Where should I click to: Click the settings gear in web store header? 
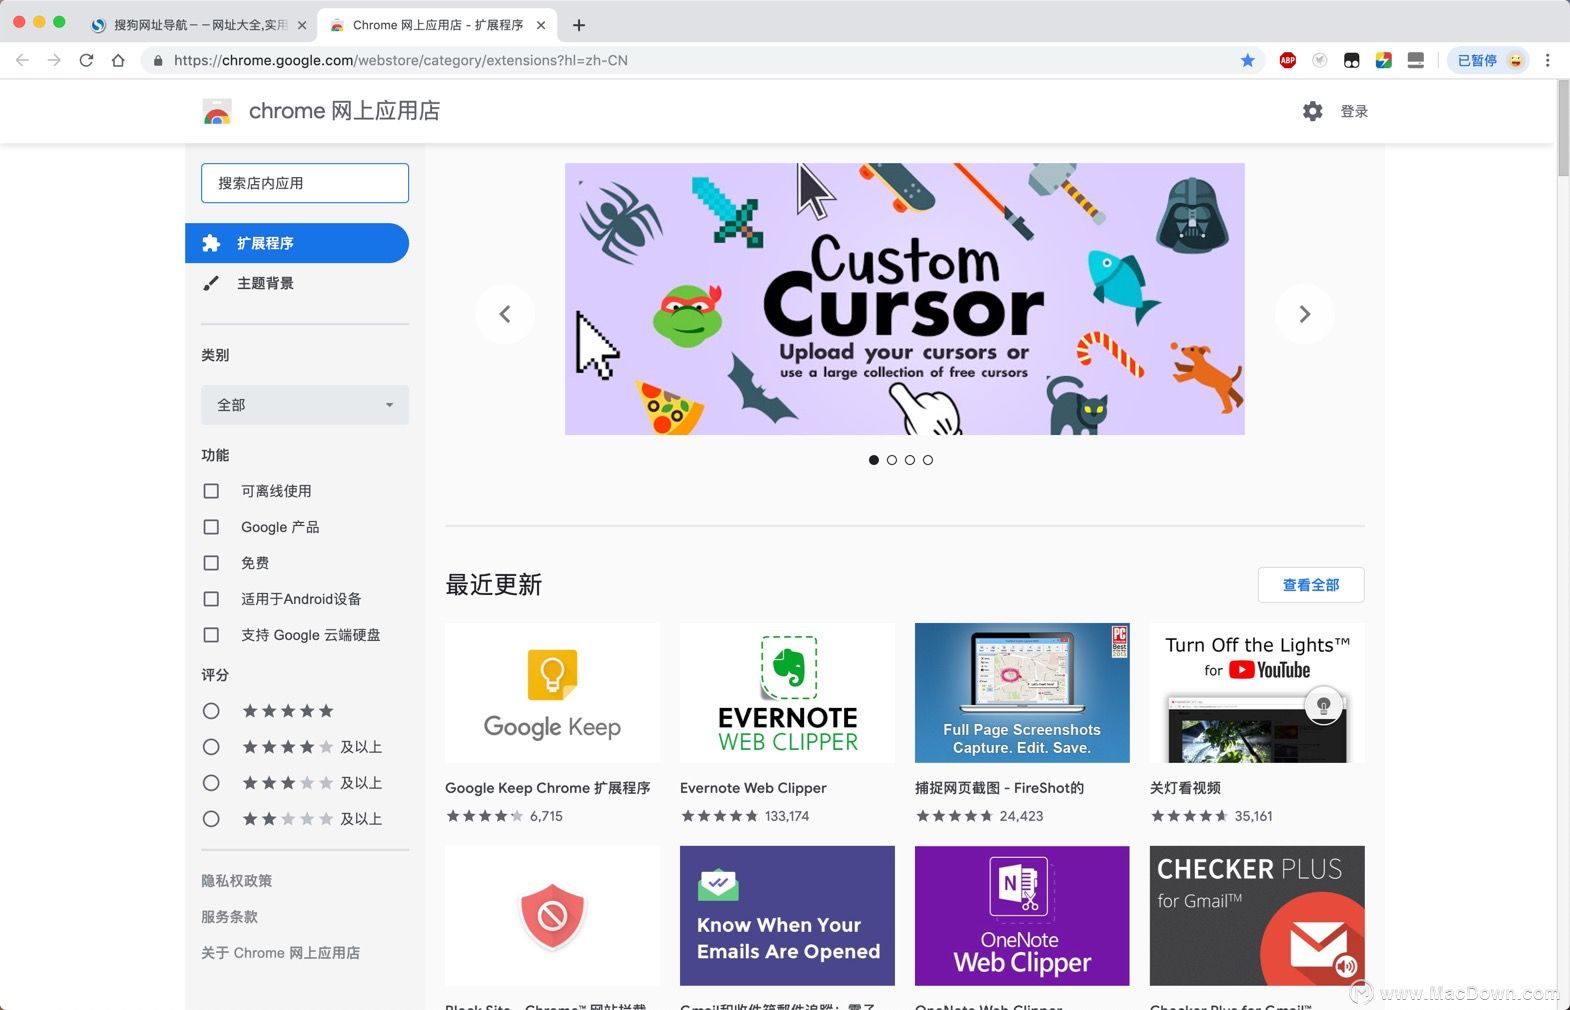pyautogui.click(x=1312, y=111)
